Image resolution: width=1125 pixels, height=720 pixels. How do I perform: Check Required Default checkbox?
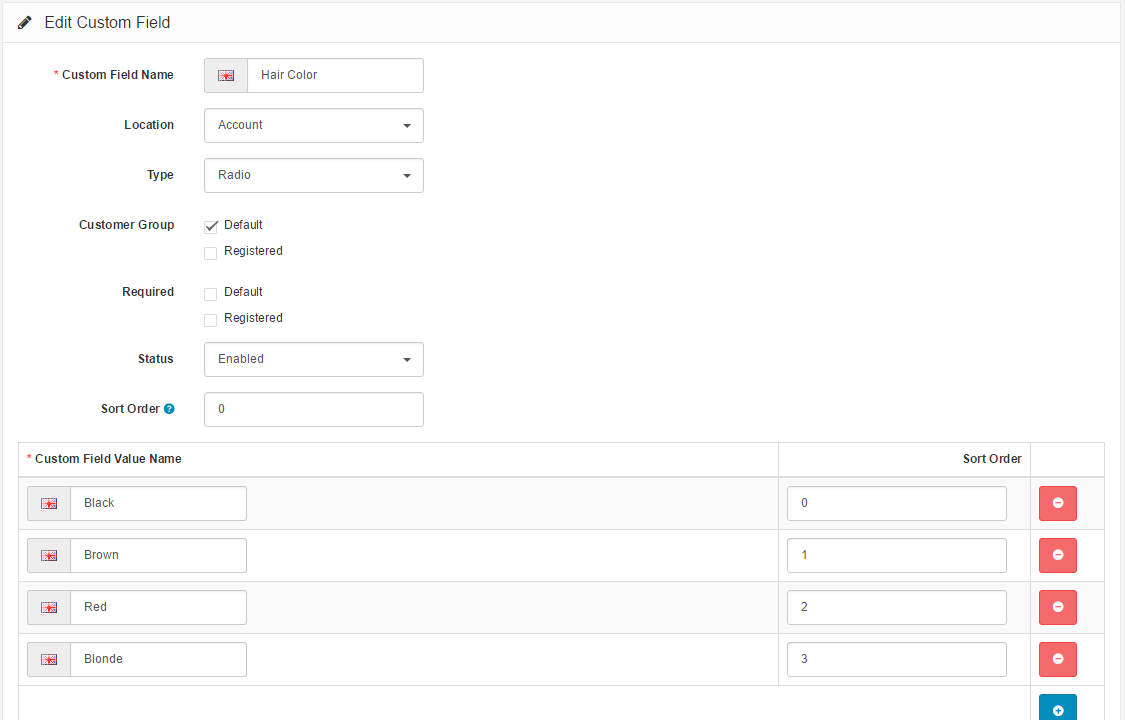(x=210, y=293)
